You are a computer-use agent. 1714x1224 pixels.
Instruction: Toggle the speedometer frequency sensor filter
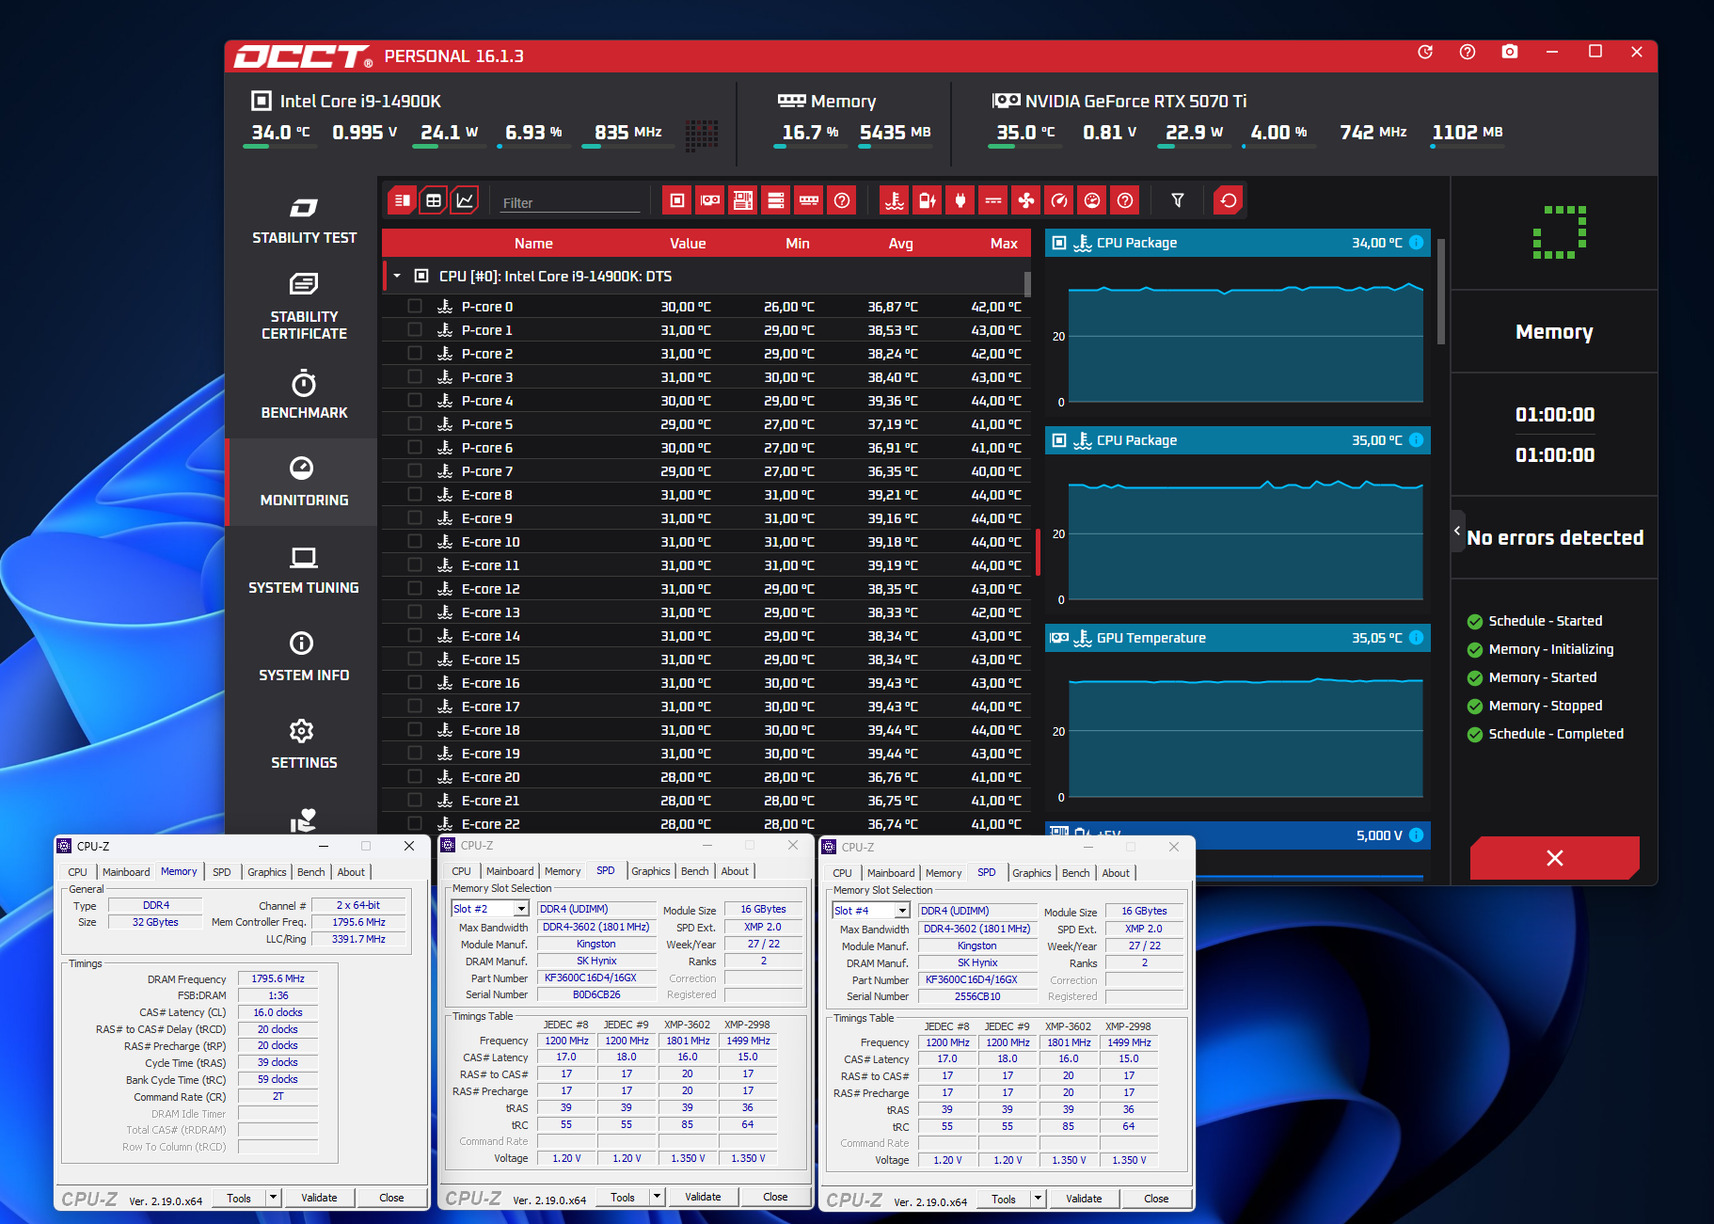point(1059,201)
